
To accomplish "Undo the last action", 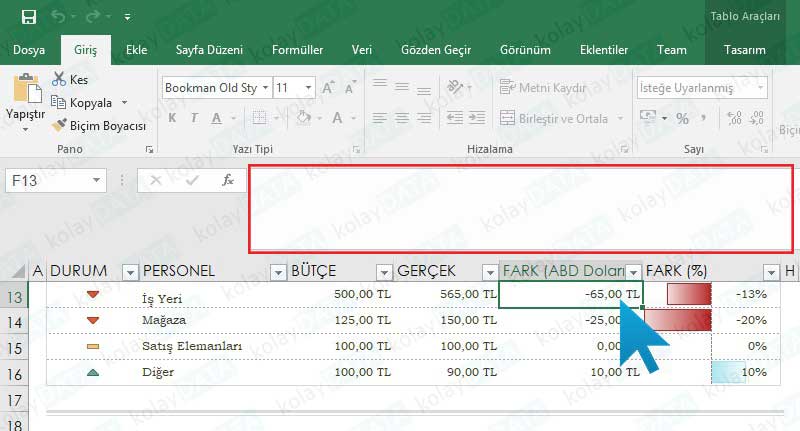I will (x=58, y=17).
